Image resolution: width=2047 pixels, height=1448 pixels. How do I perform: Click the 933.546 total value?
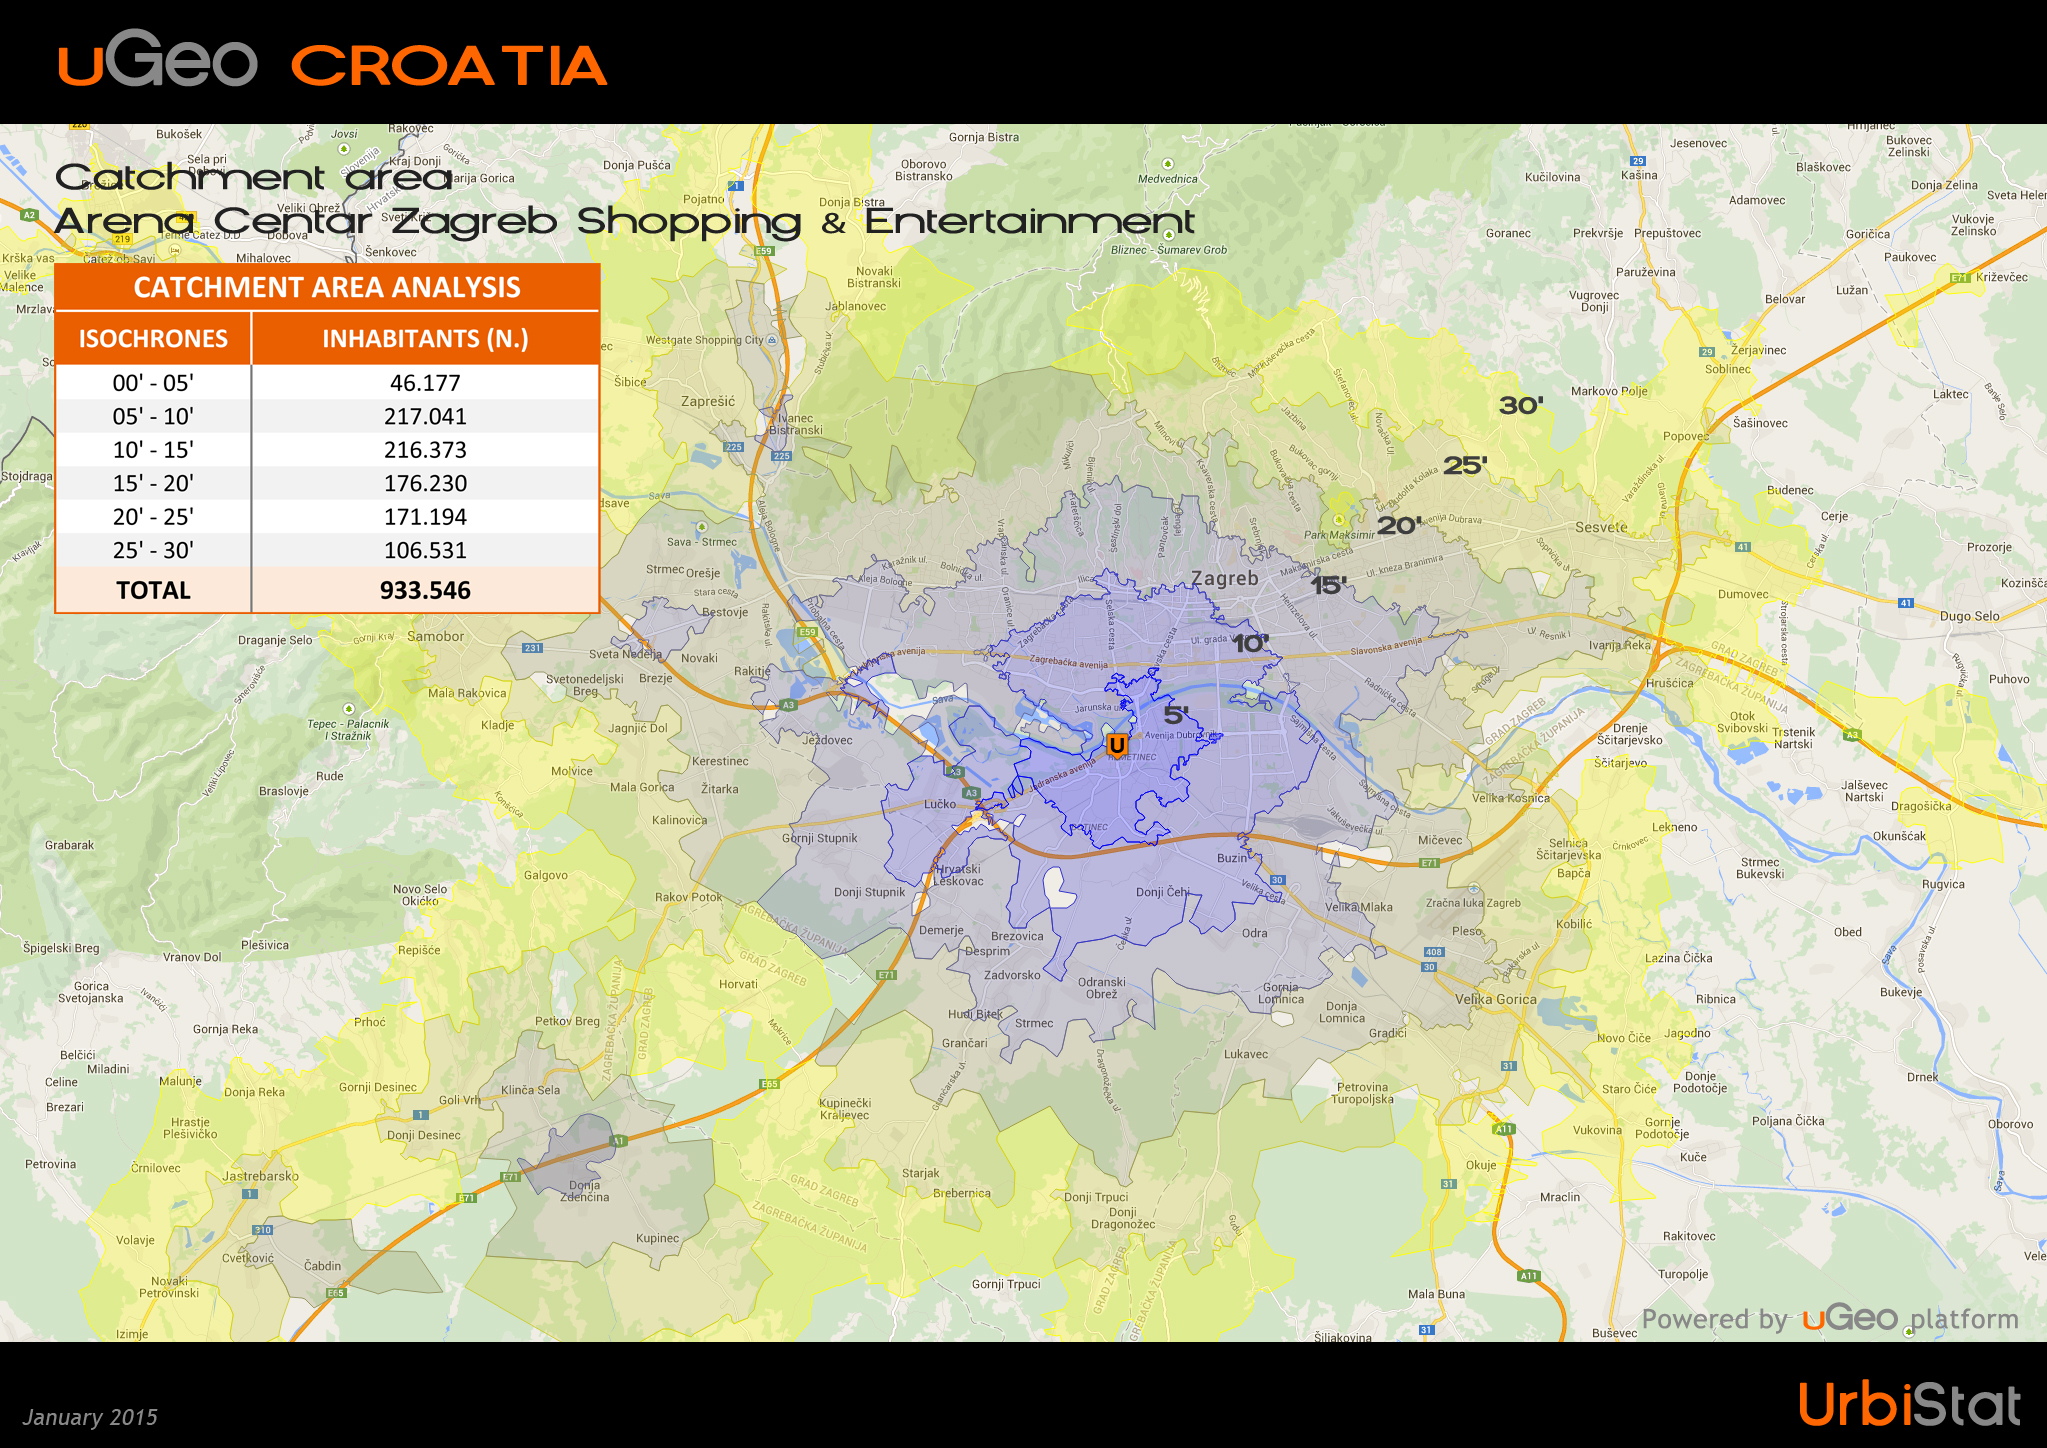tap(425, 590)
